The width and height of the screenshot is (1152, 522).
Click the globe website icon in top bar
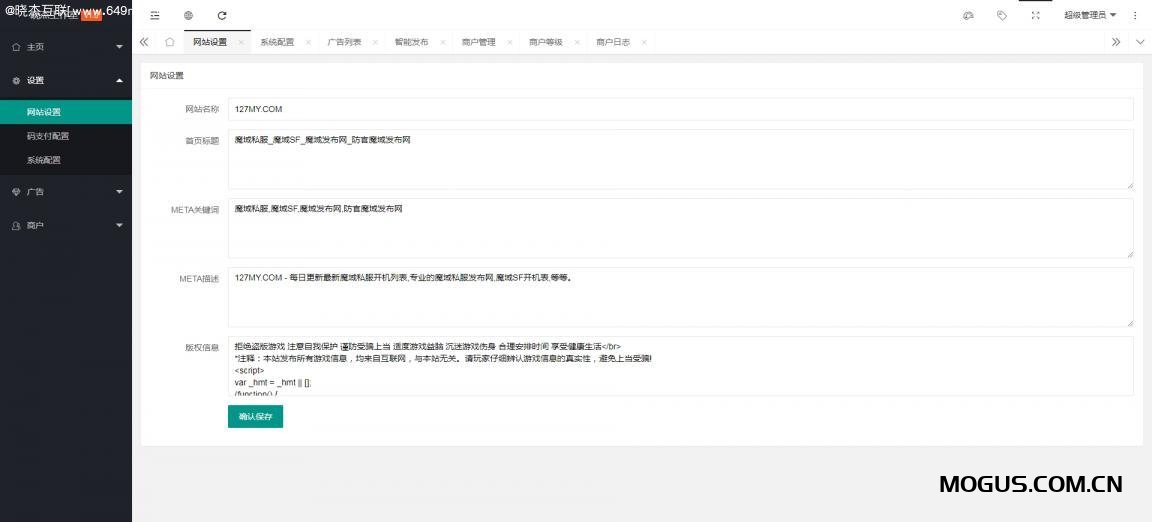[188, 15]
